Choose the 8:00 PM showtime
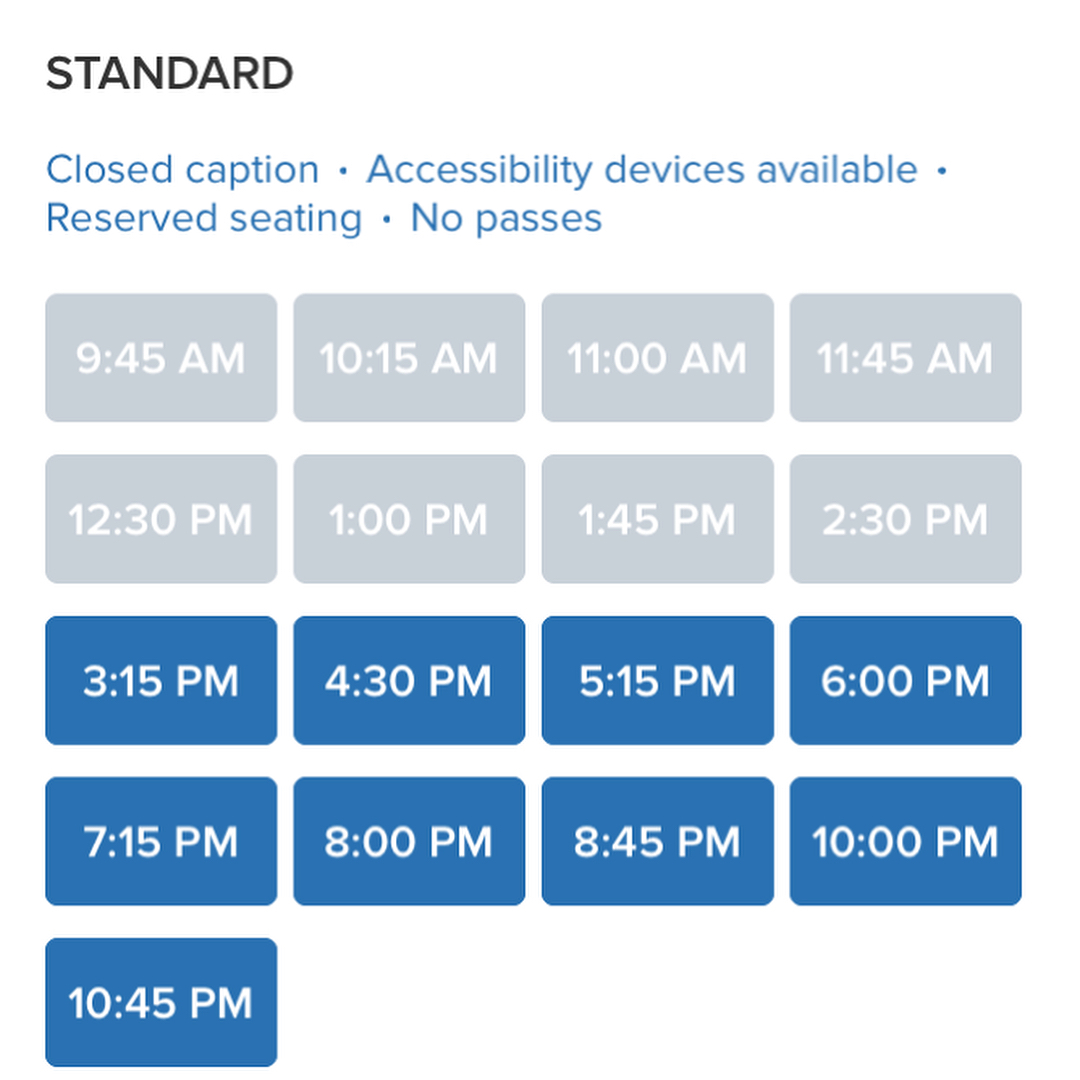The height and width of the screenshot is (1080, 1080). pyautogui.click(x=409, y=842)
